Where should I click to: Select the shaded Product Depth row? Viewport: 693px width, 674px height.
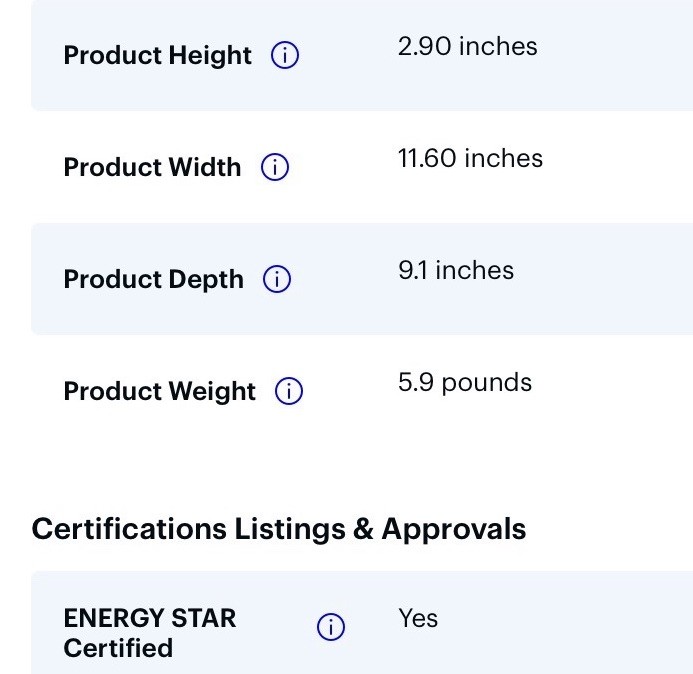(362, 279)
